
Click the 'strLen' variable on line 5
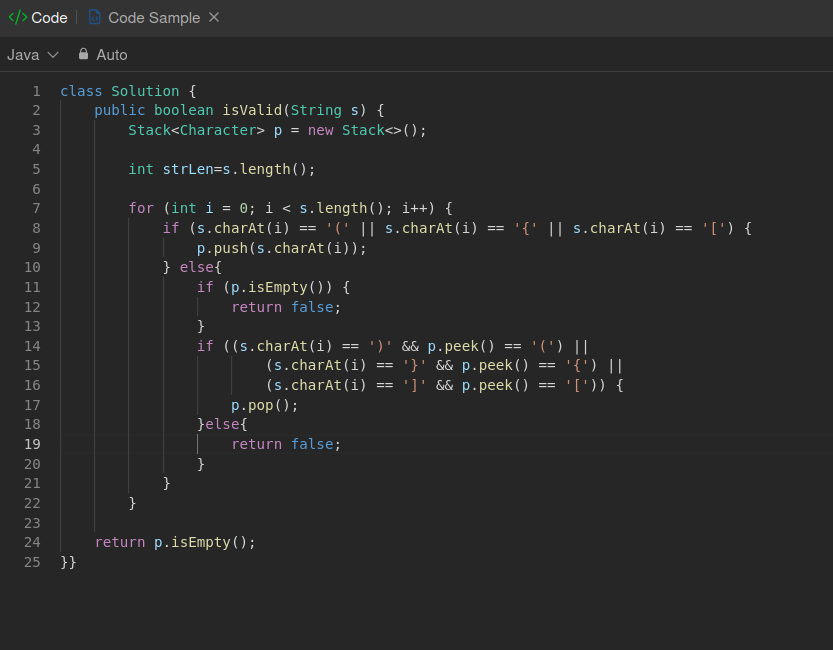(x=188, y=169)
